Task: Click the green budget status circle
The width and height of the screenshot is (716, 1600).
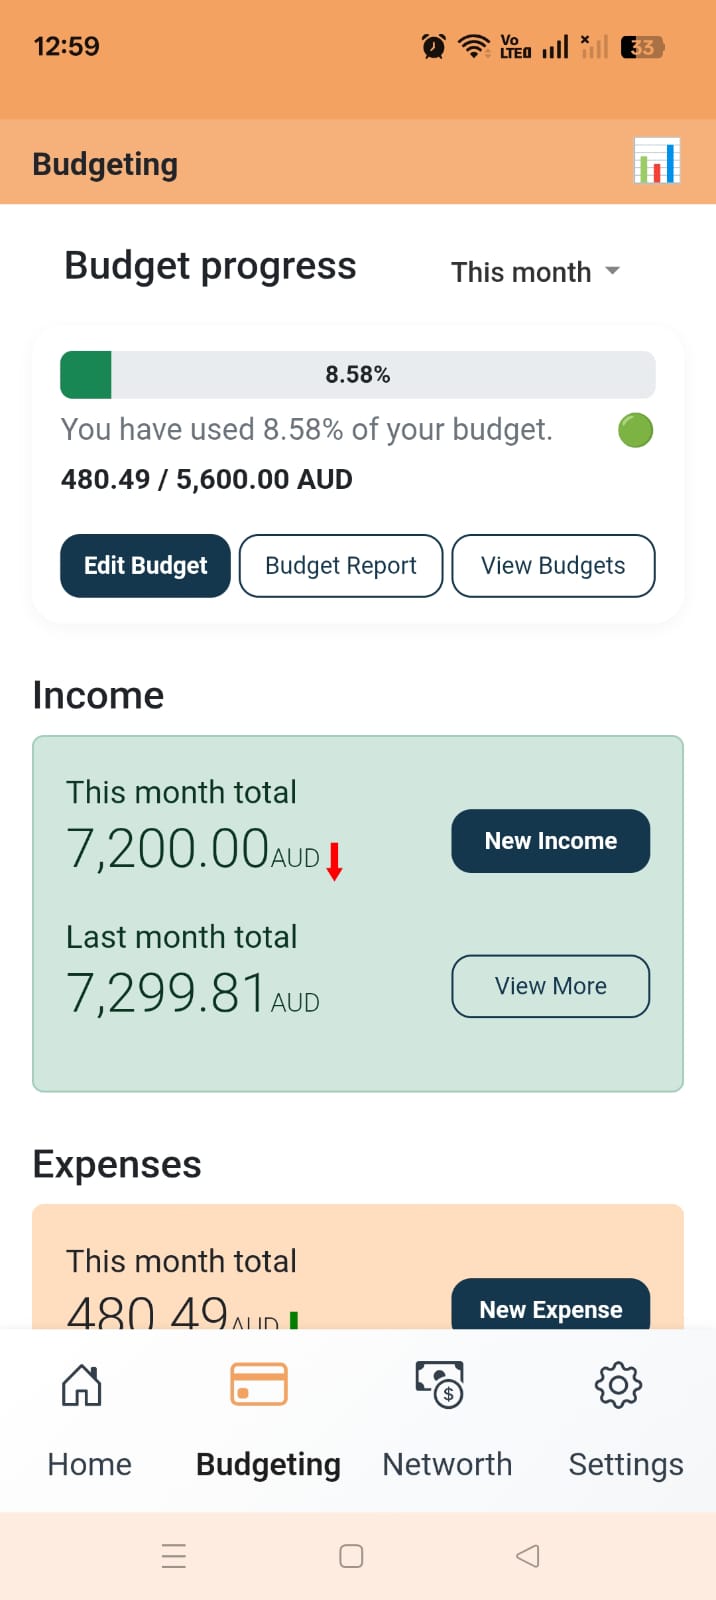Action: pos(635,430)
